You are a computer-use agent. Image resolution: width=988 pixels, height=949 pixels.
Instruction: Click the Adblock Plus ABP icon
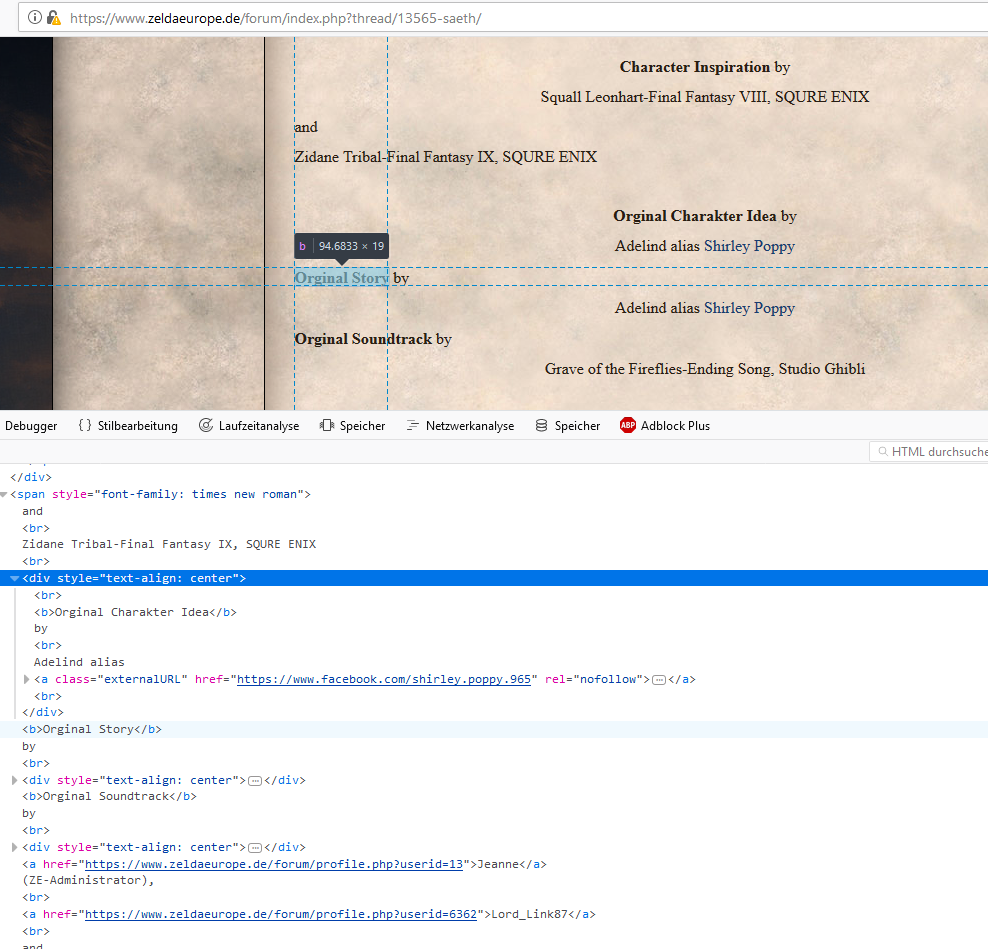[628, 426]
